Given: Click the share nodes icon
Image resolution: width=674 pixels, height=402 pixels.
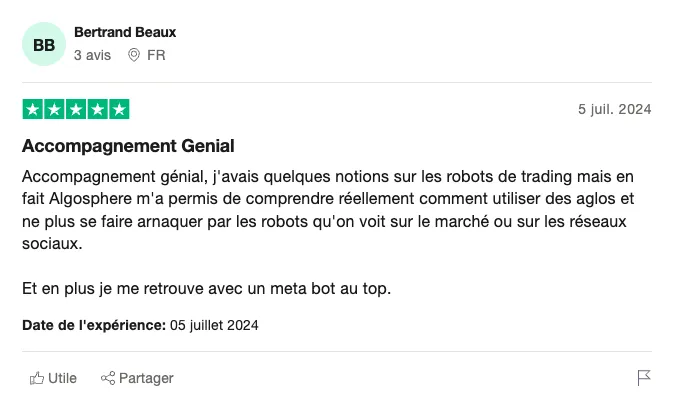Looking at the screenshot, I should point(108,378).
